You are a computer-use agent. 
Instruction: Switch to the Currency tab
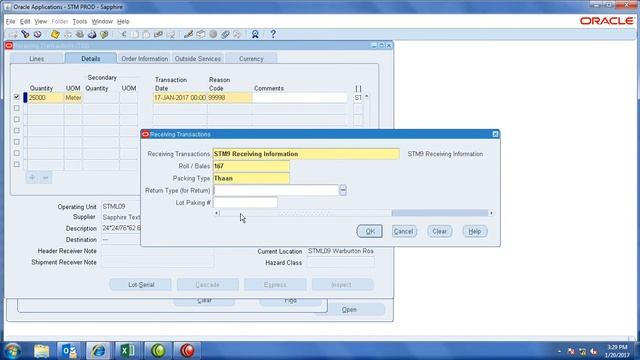pyautogui.click(x=251, y=59)
